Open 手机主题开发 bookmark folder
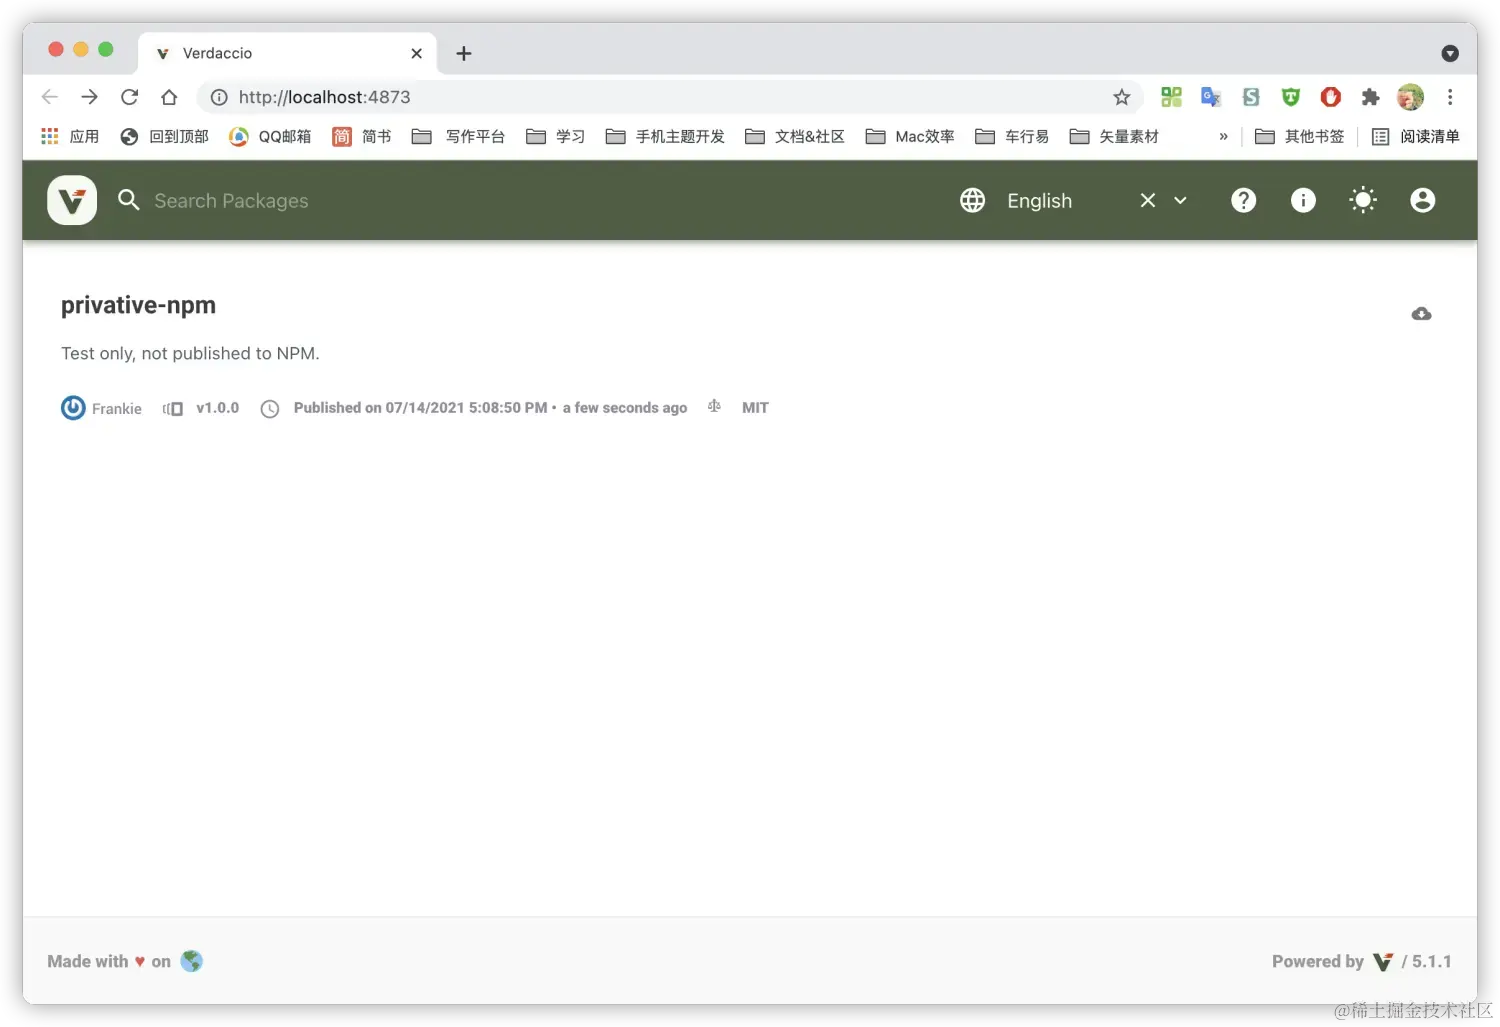The image size is (1500, 1027). pyautogui.click(x=665, y=136)
